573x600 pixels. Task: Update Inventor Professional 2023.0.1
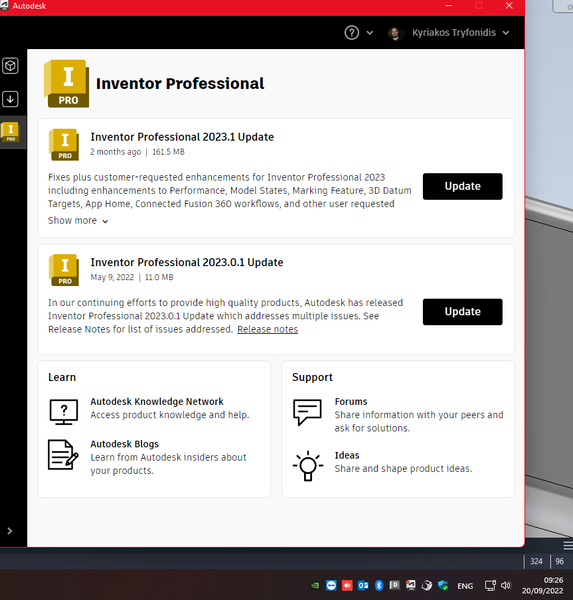[462, 312]
